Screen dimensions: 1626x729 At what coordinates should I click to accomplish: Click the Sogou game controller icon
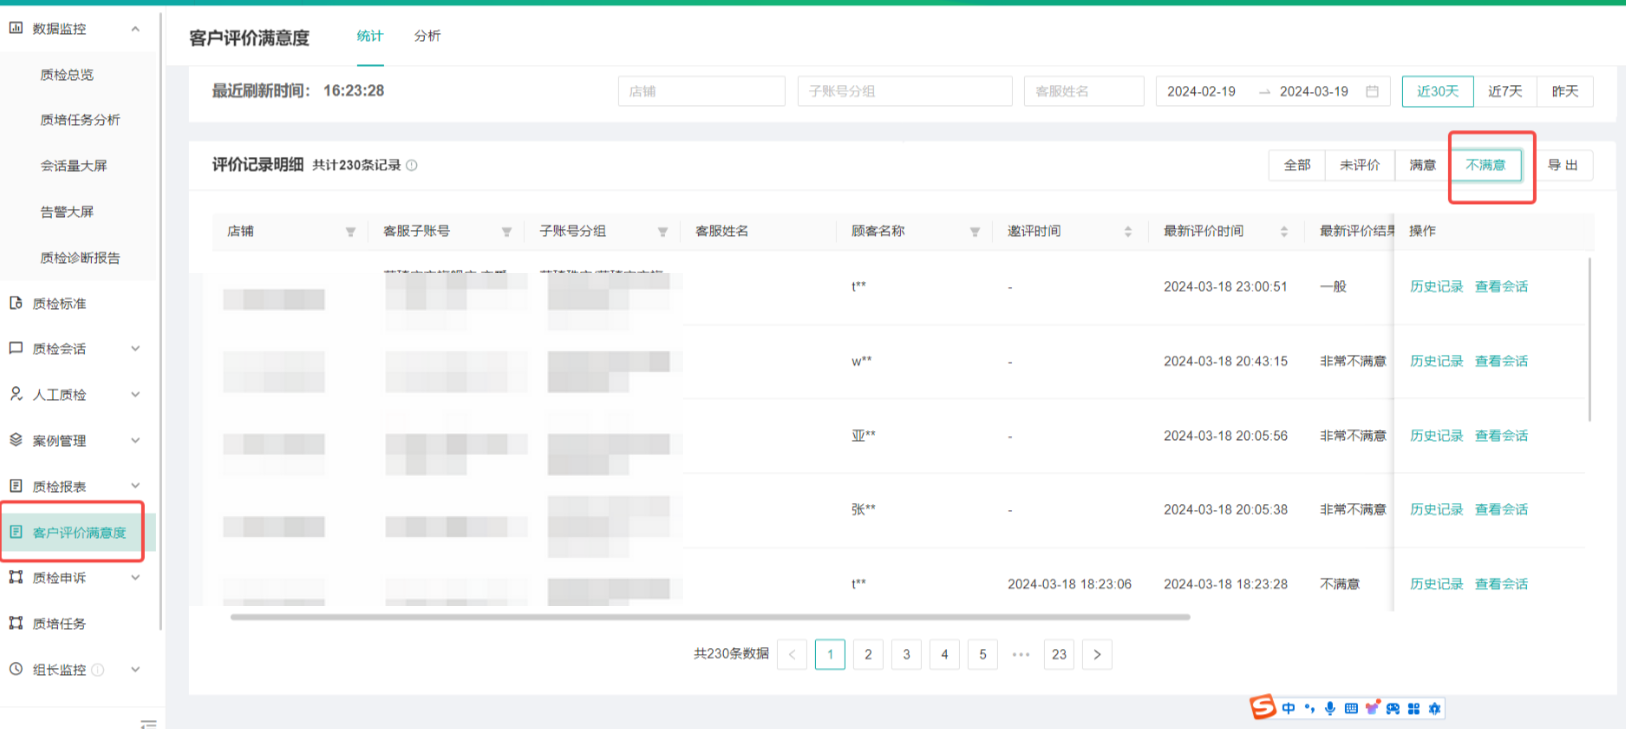pyautogui.click(x=1393, y=708)
